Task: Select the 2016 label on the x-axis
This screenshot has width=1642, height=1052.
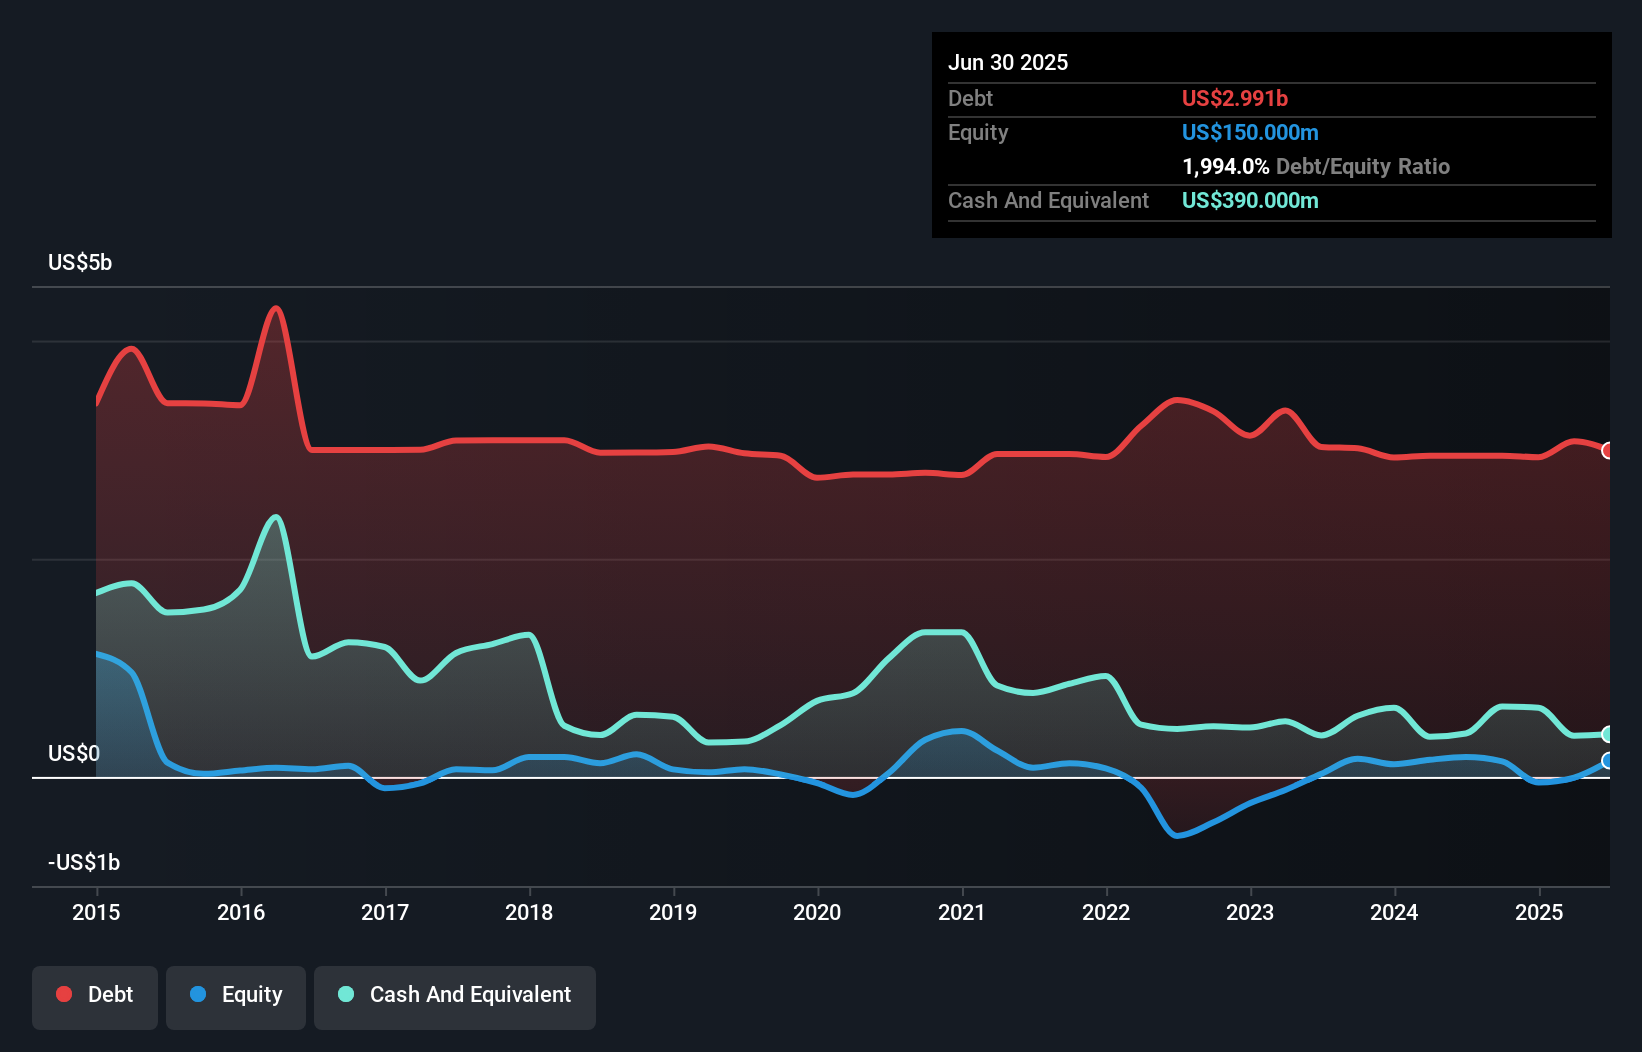Action: point(241,912)
